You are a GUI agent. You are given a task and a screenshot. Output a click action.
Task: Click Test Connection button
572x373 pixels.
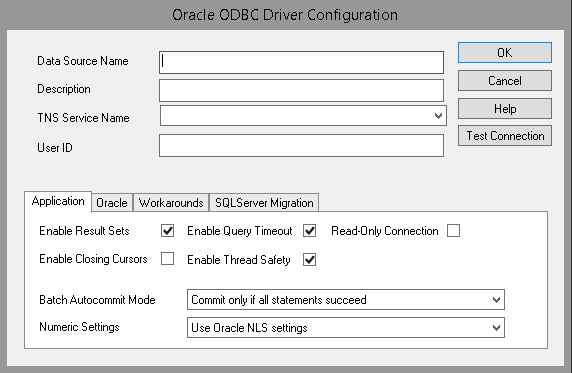(x=505, y=136)
